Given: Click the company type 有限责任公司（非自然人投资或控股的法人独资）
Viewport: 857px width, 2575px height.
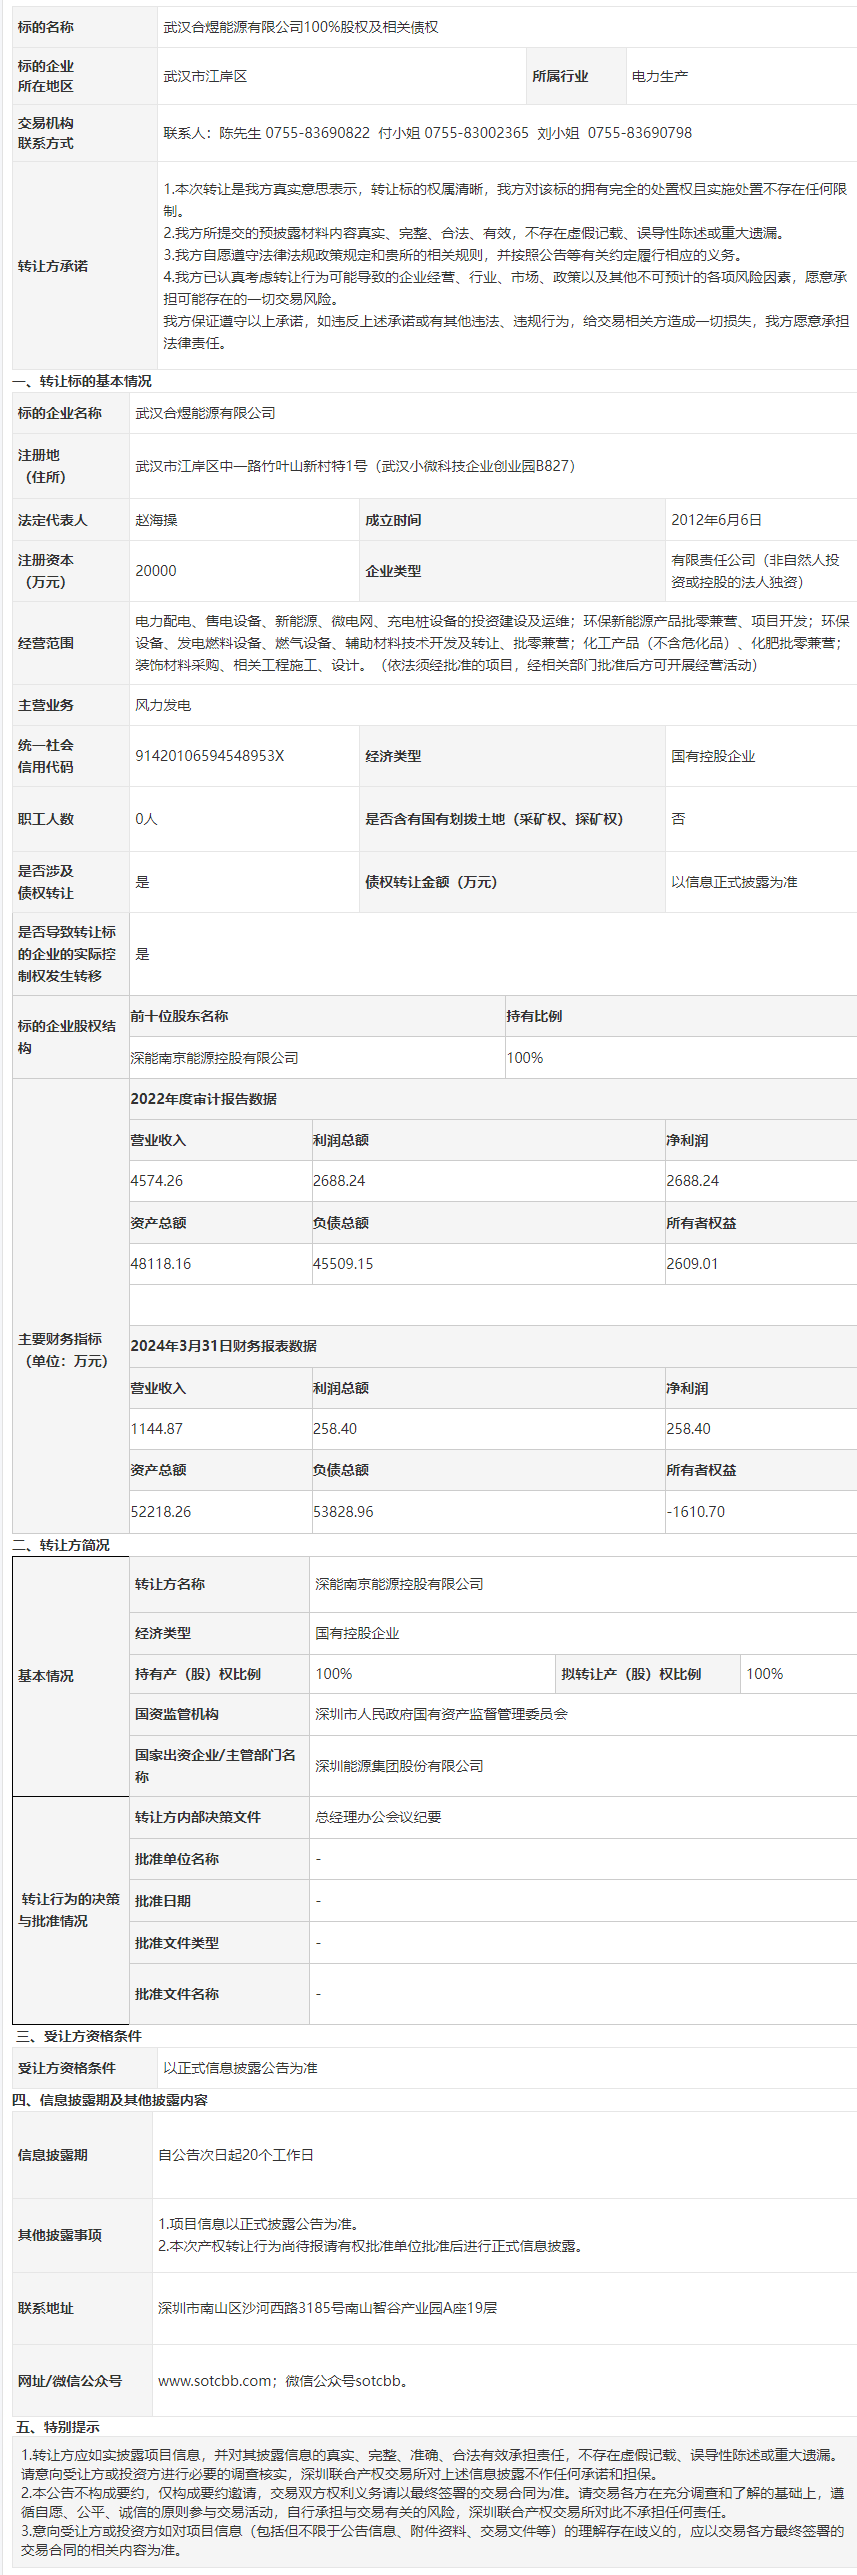Looking at the screenshot, I should coord(755,571).
